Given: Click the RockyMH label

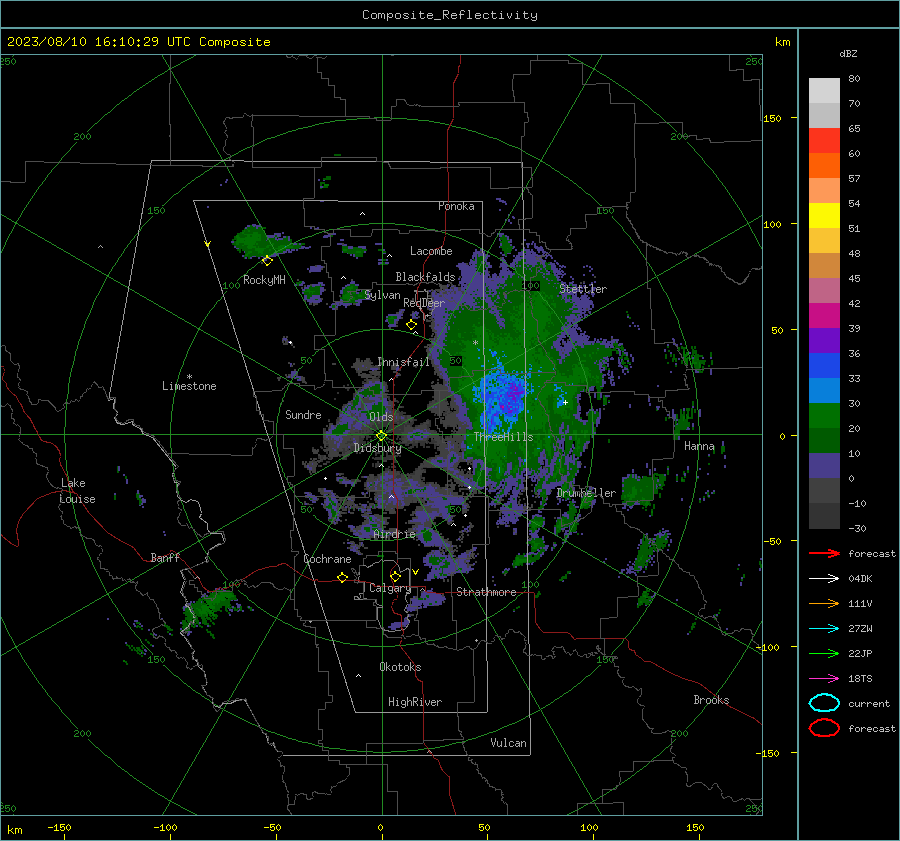Looking at the screenshot, I should coord(264,280).
